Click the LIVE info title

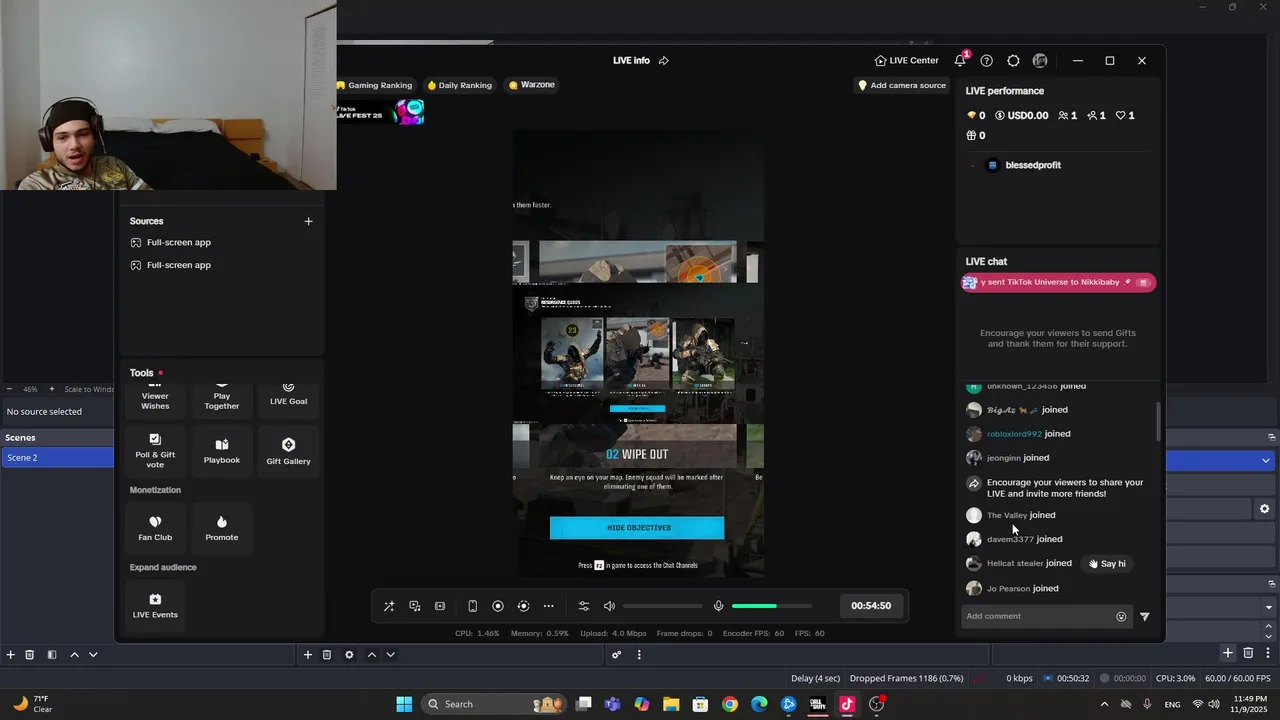(x=631, y=60)
